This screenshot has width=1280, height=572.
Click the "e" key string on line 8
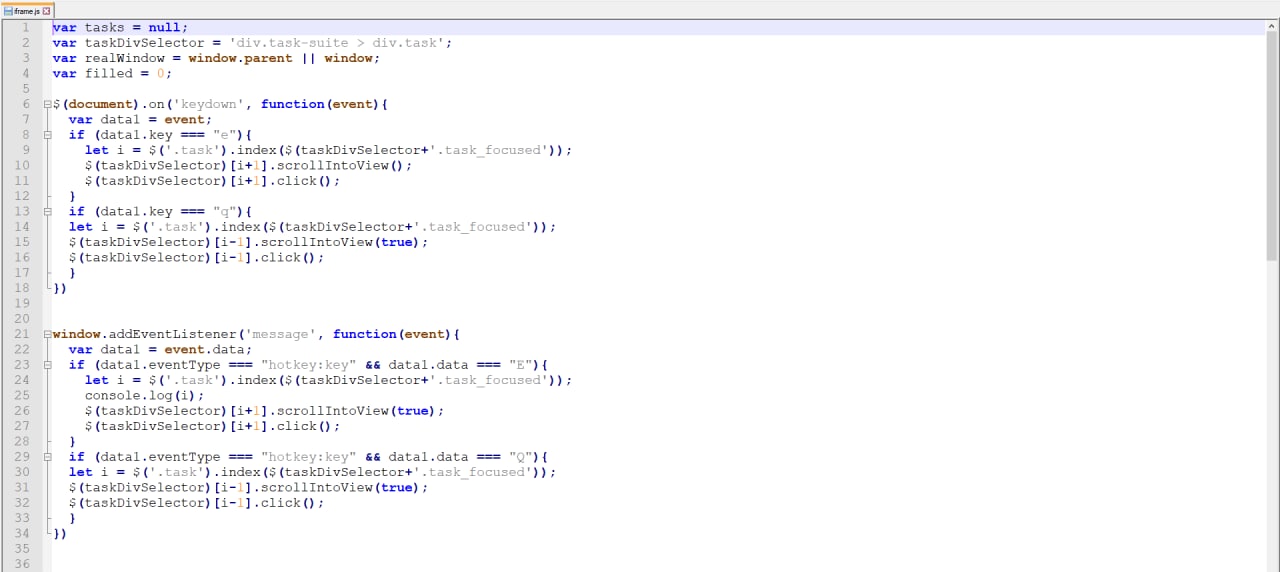tap(224, 135)
